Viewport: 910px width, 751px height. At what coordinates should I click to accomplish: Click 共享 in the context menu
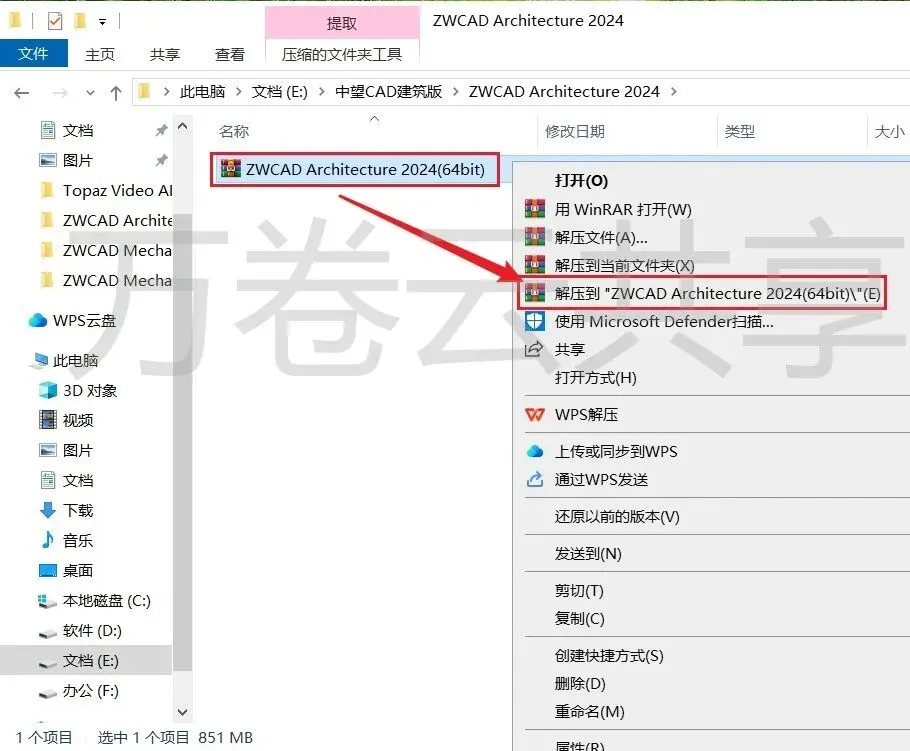click(569, 349)
